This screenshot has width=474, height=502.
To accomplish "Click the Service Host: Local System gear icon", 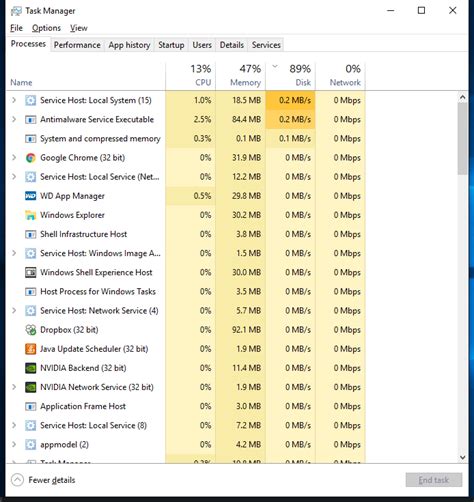I will (30, 100).
